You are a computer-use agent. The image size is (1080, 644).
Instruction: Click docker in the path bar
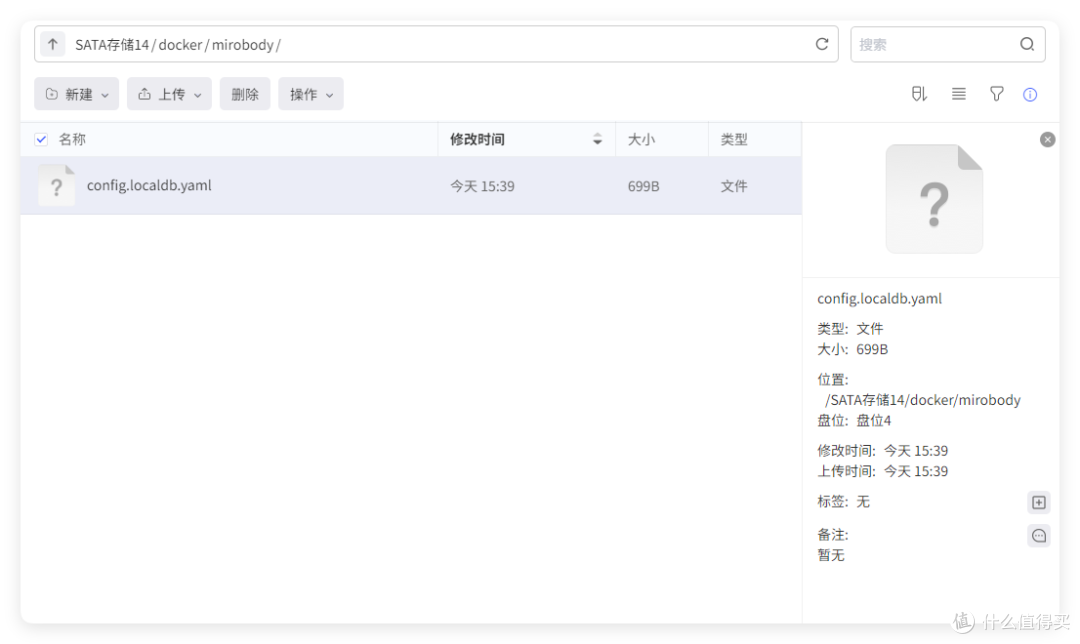180,45
